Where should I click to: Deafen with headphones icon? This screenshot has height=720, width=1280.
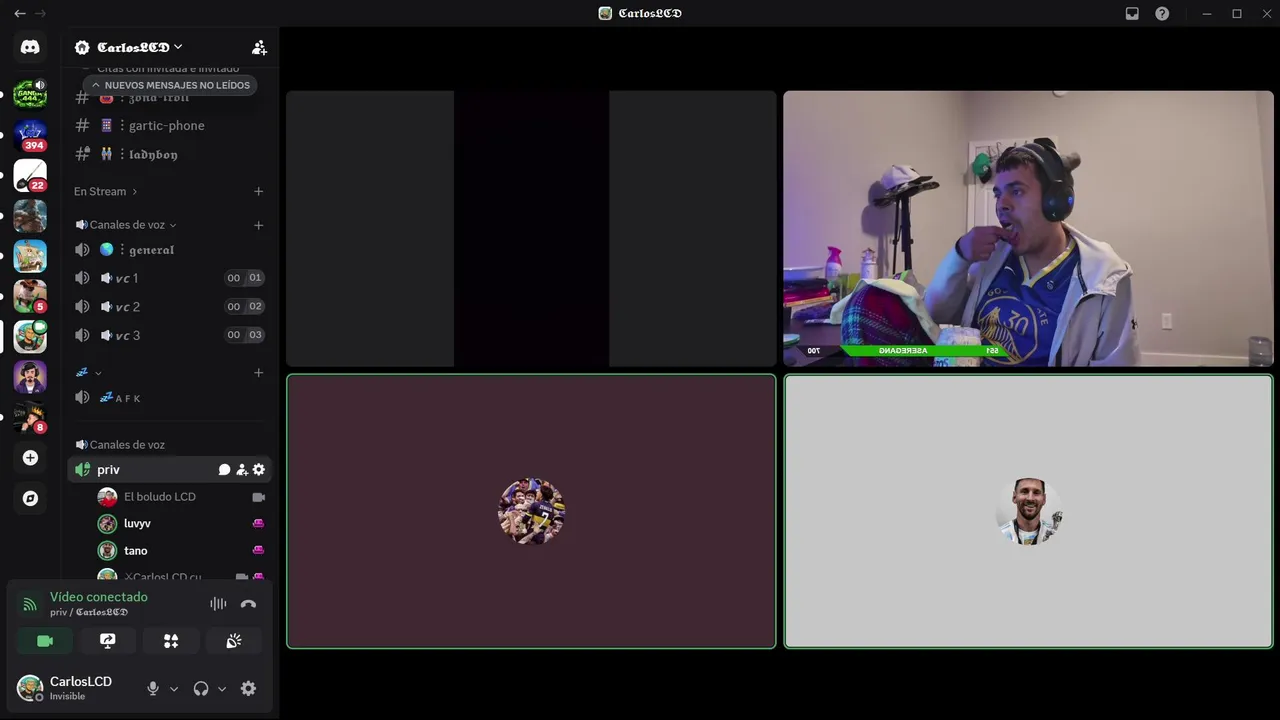click(201, 688)
